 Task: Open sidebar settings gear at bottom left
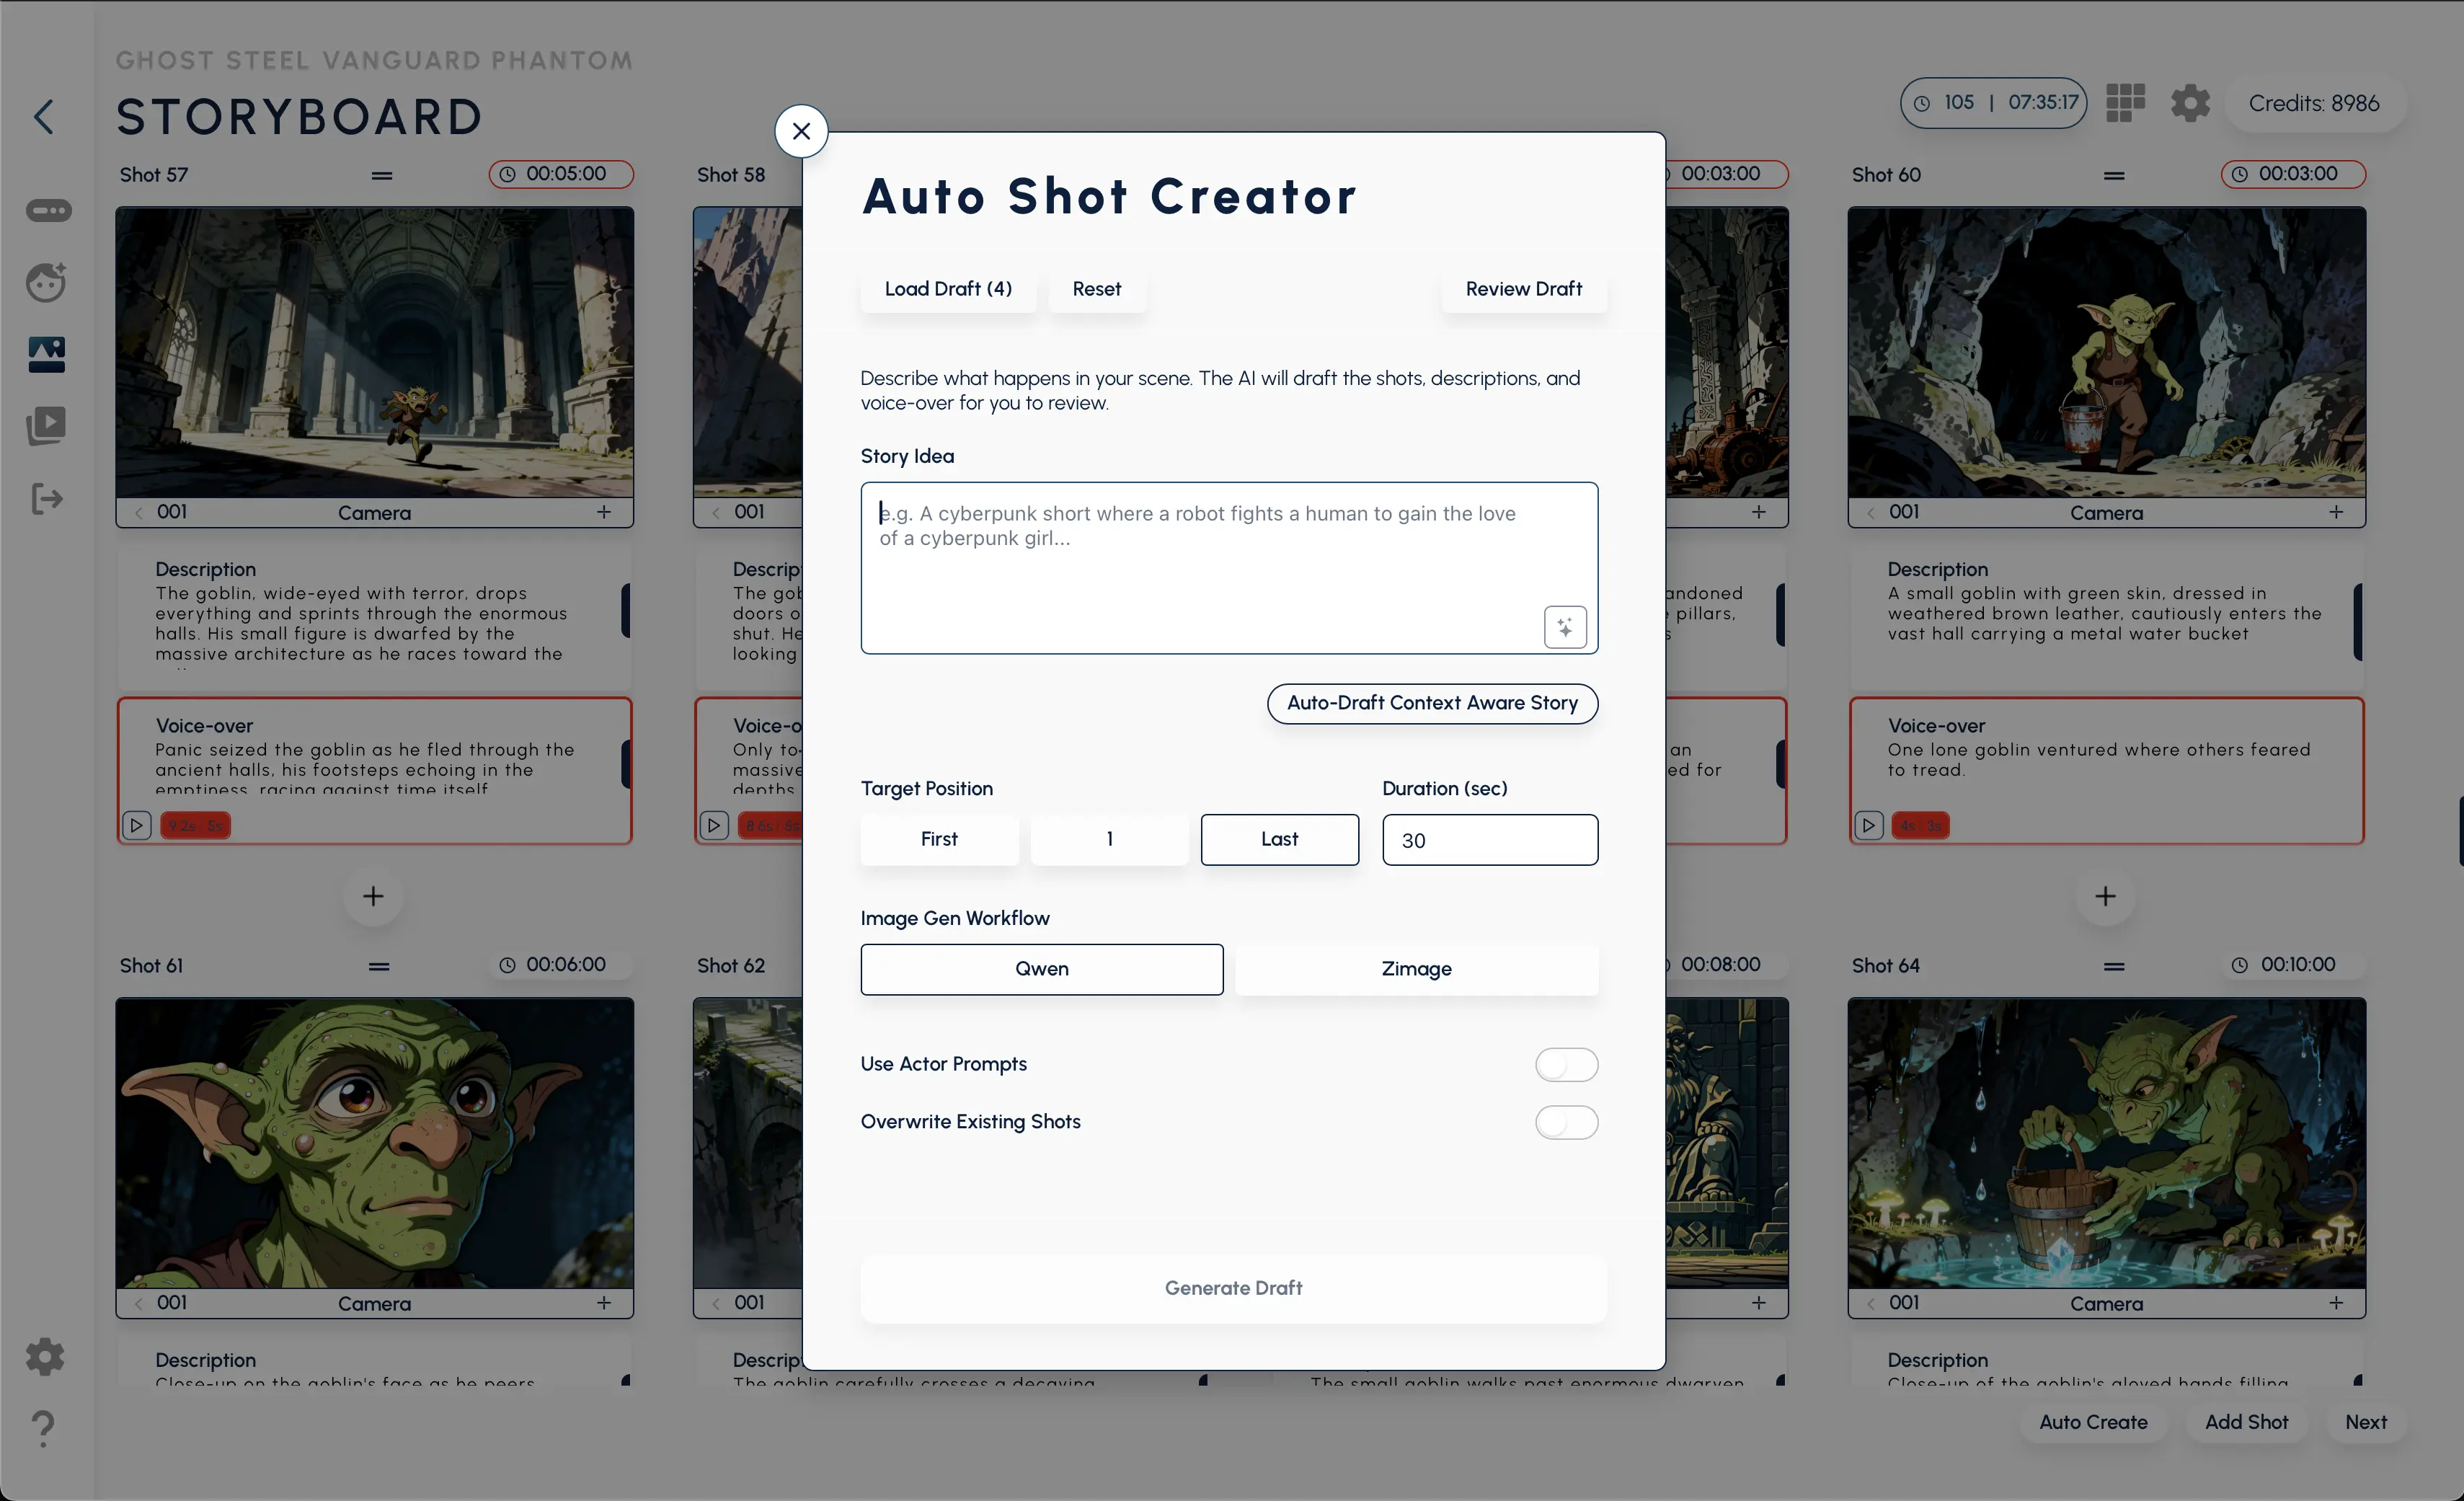click(45, 1357)
